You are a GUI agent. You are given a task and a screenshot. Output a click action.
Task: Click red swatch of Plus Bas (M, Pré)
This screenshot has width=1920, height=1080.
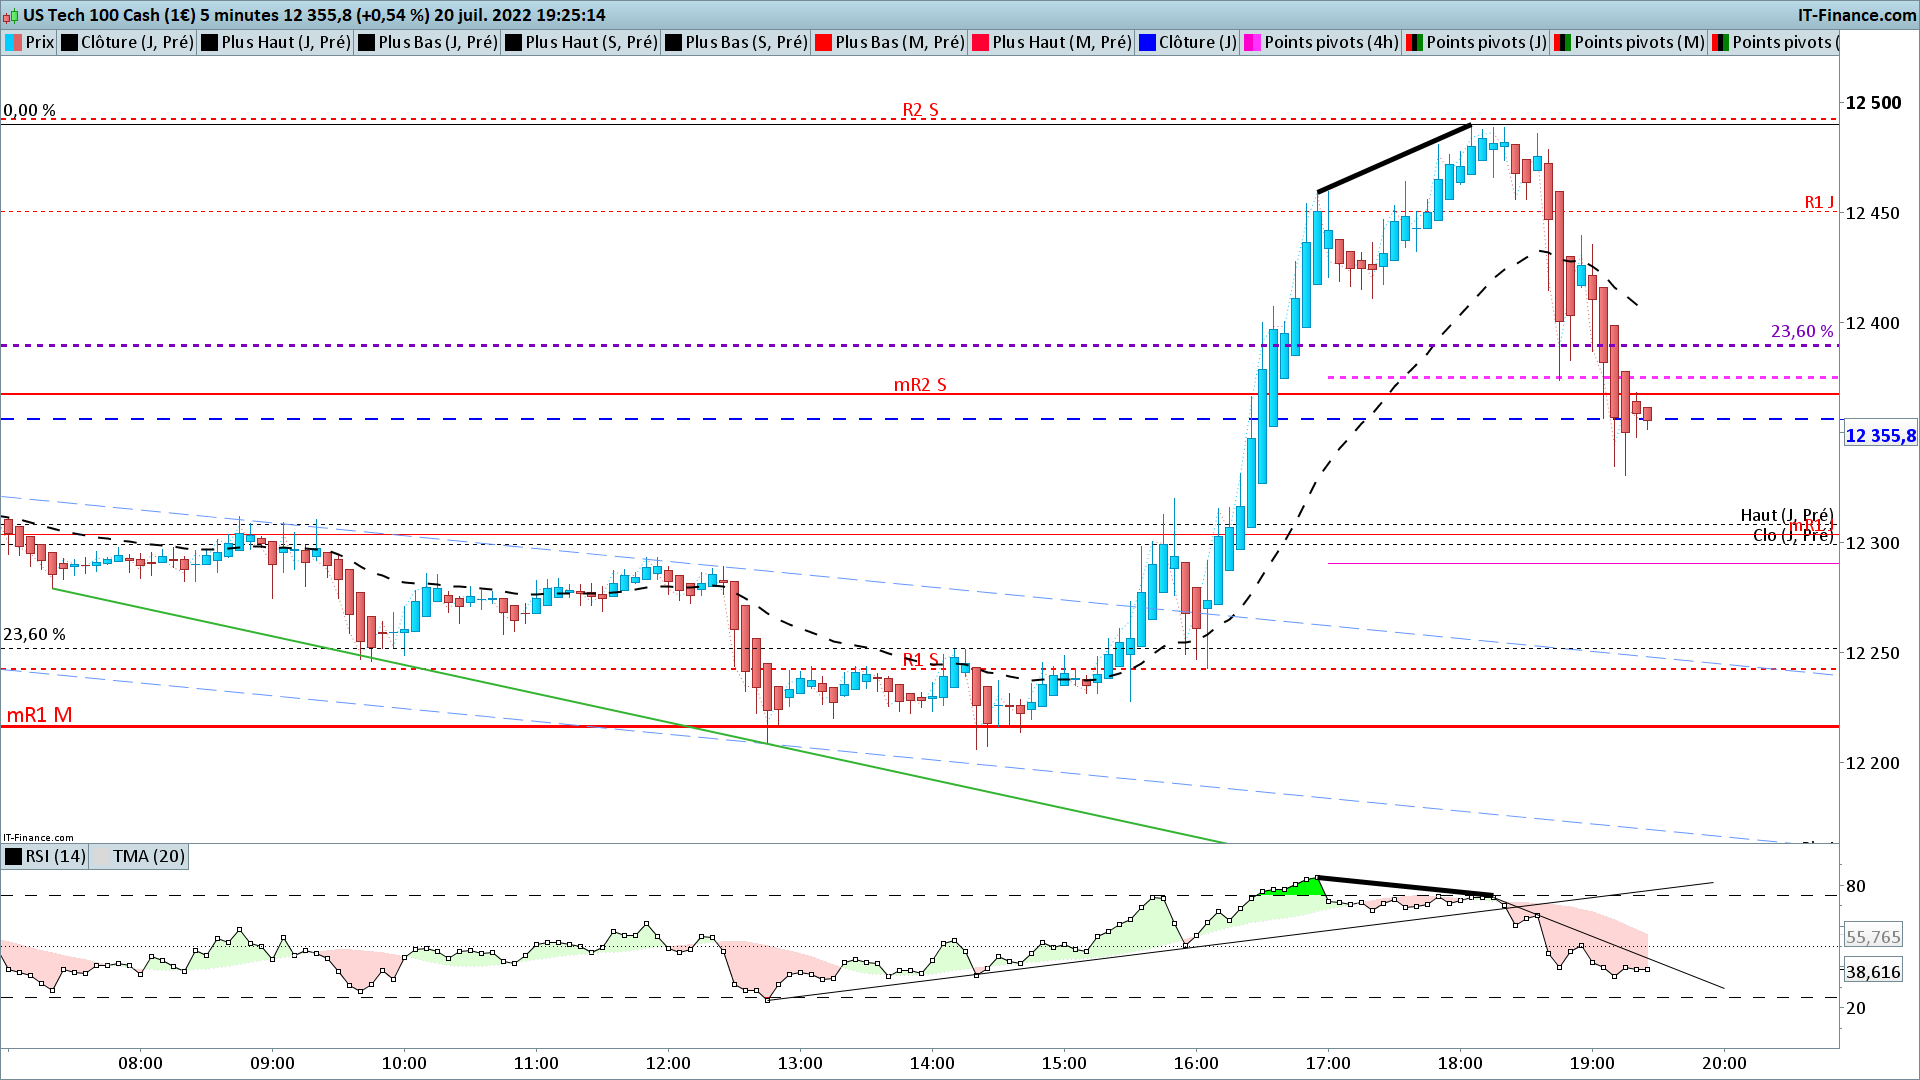(823, 42)
